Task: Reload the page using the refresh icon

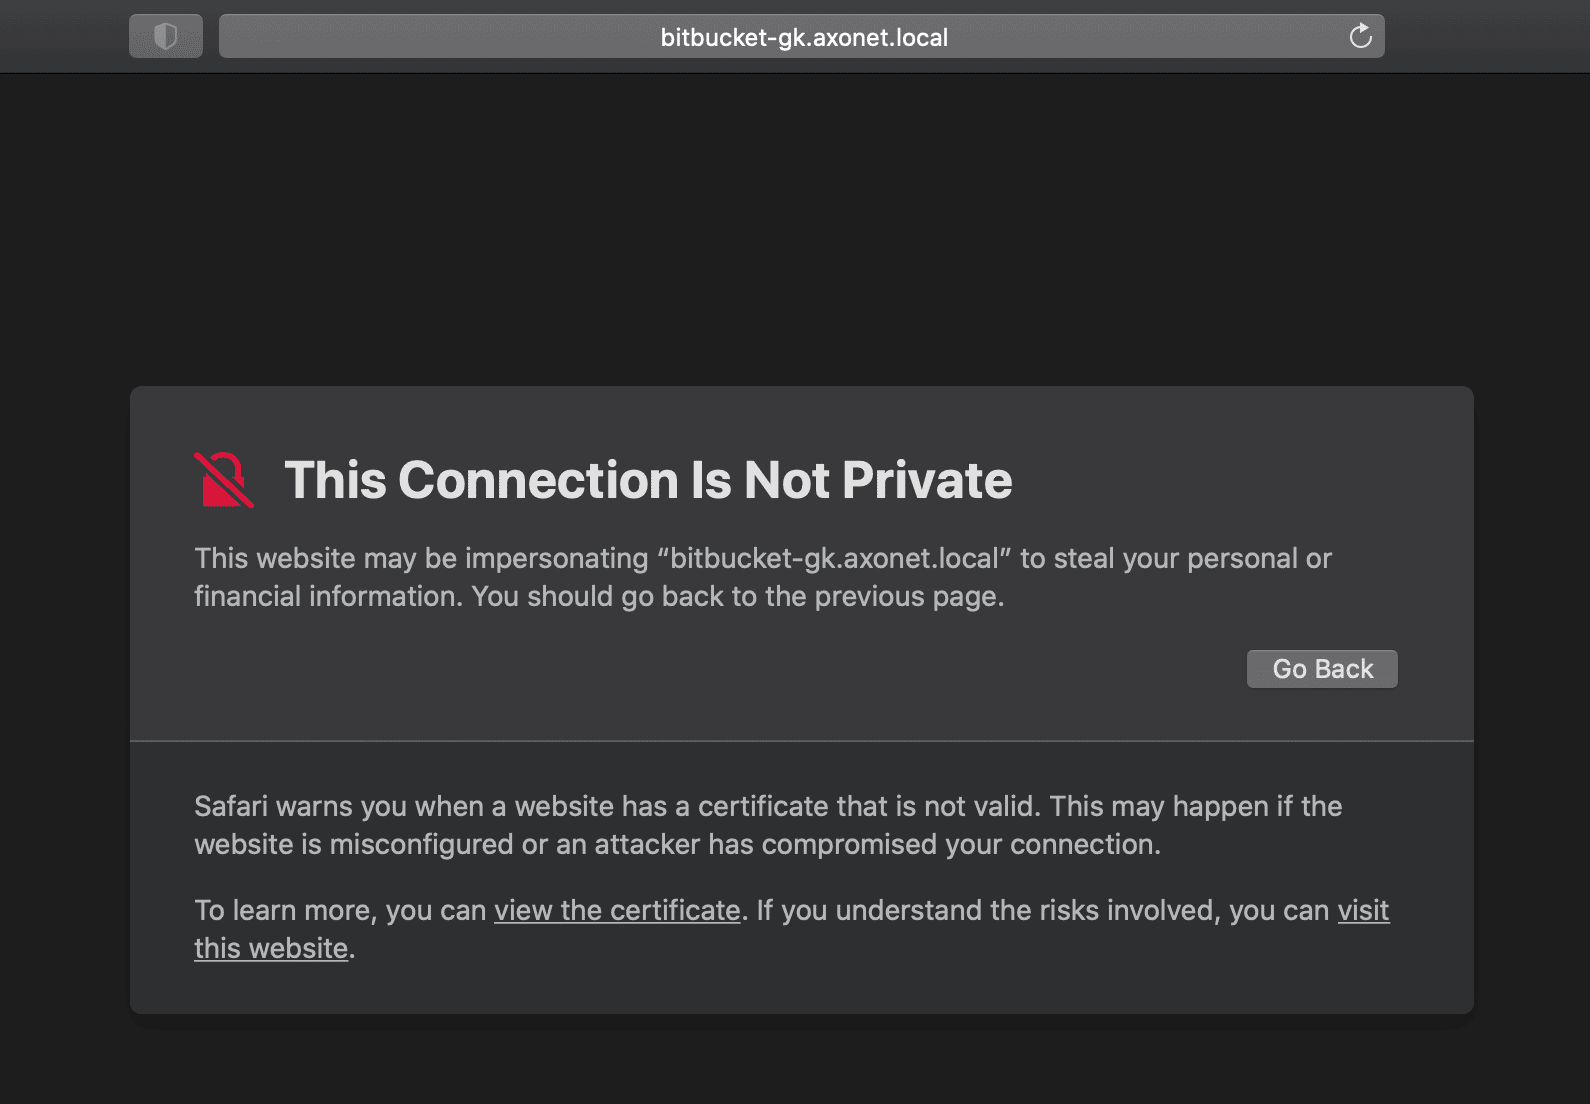Action: pos(1360,37)
